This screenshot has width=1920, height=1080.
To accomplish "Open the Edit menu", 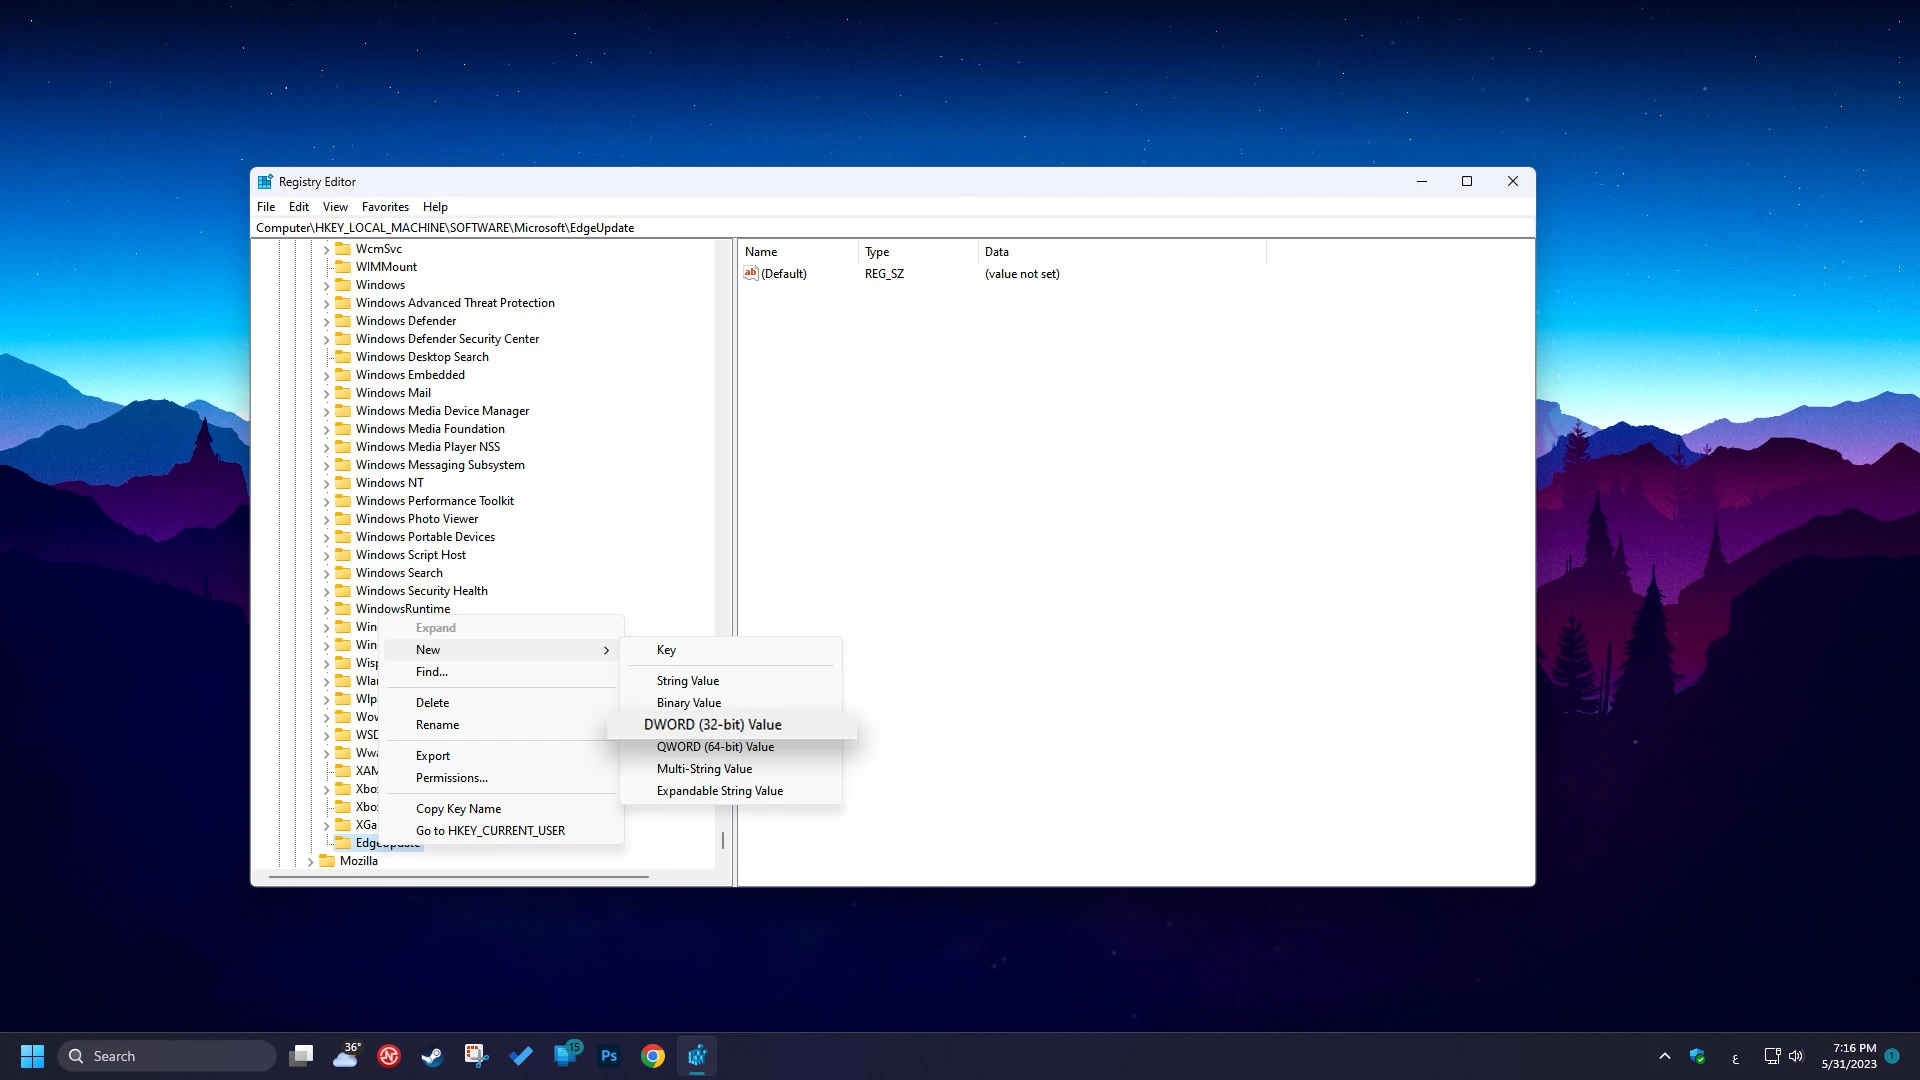I will 299,207.
